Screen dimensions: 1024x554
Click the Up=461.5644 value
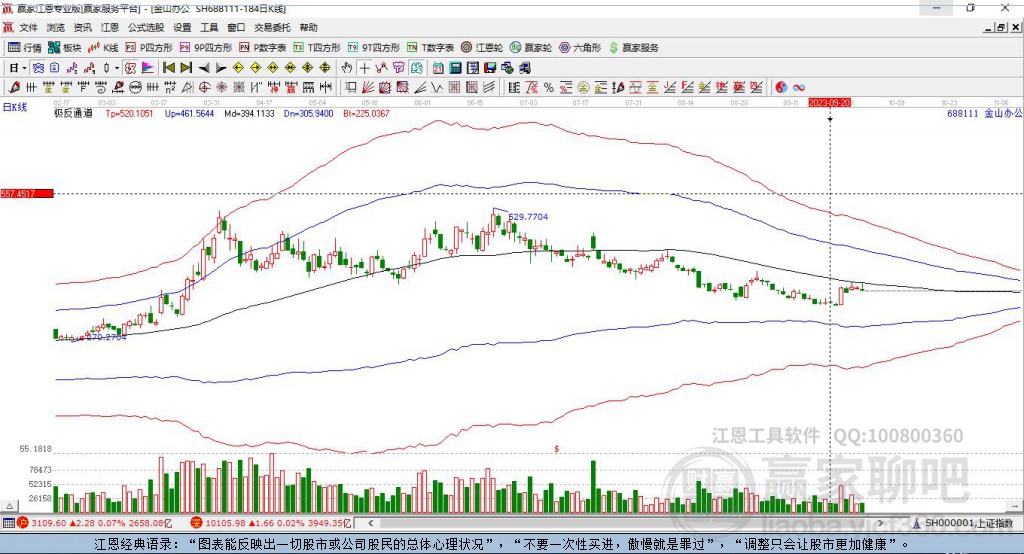coord(189,114)
